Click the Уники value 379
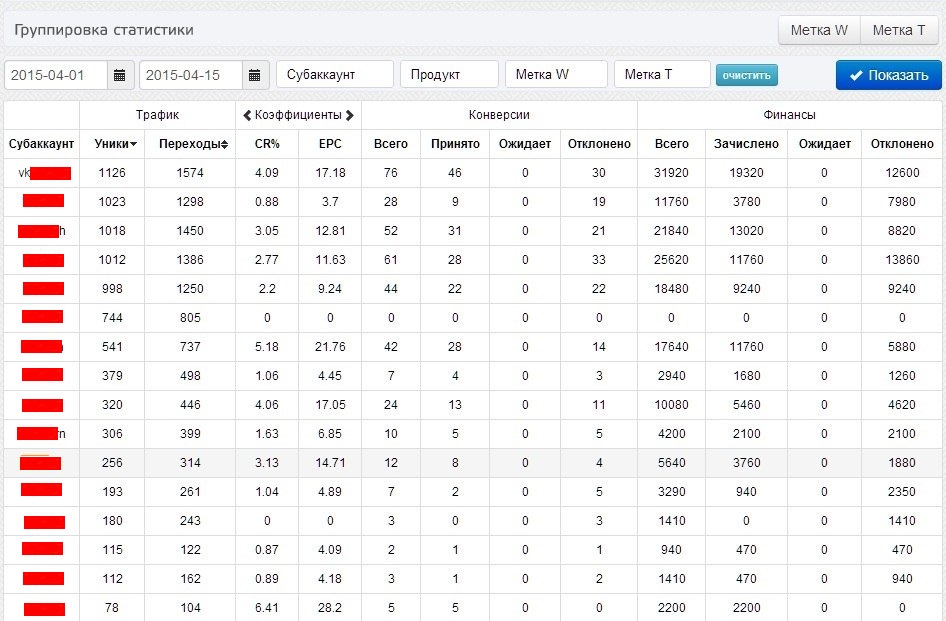Screen dimensions: 946x621 click(x=112, y=376)
